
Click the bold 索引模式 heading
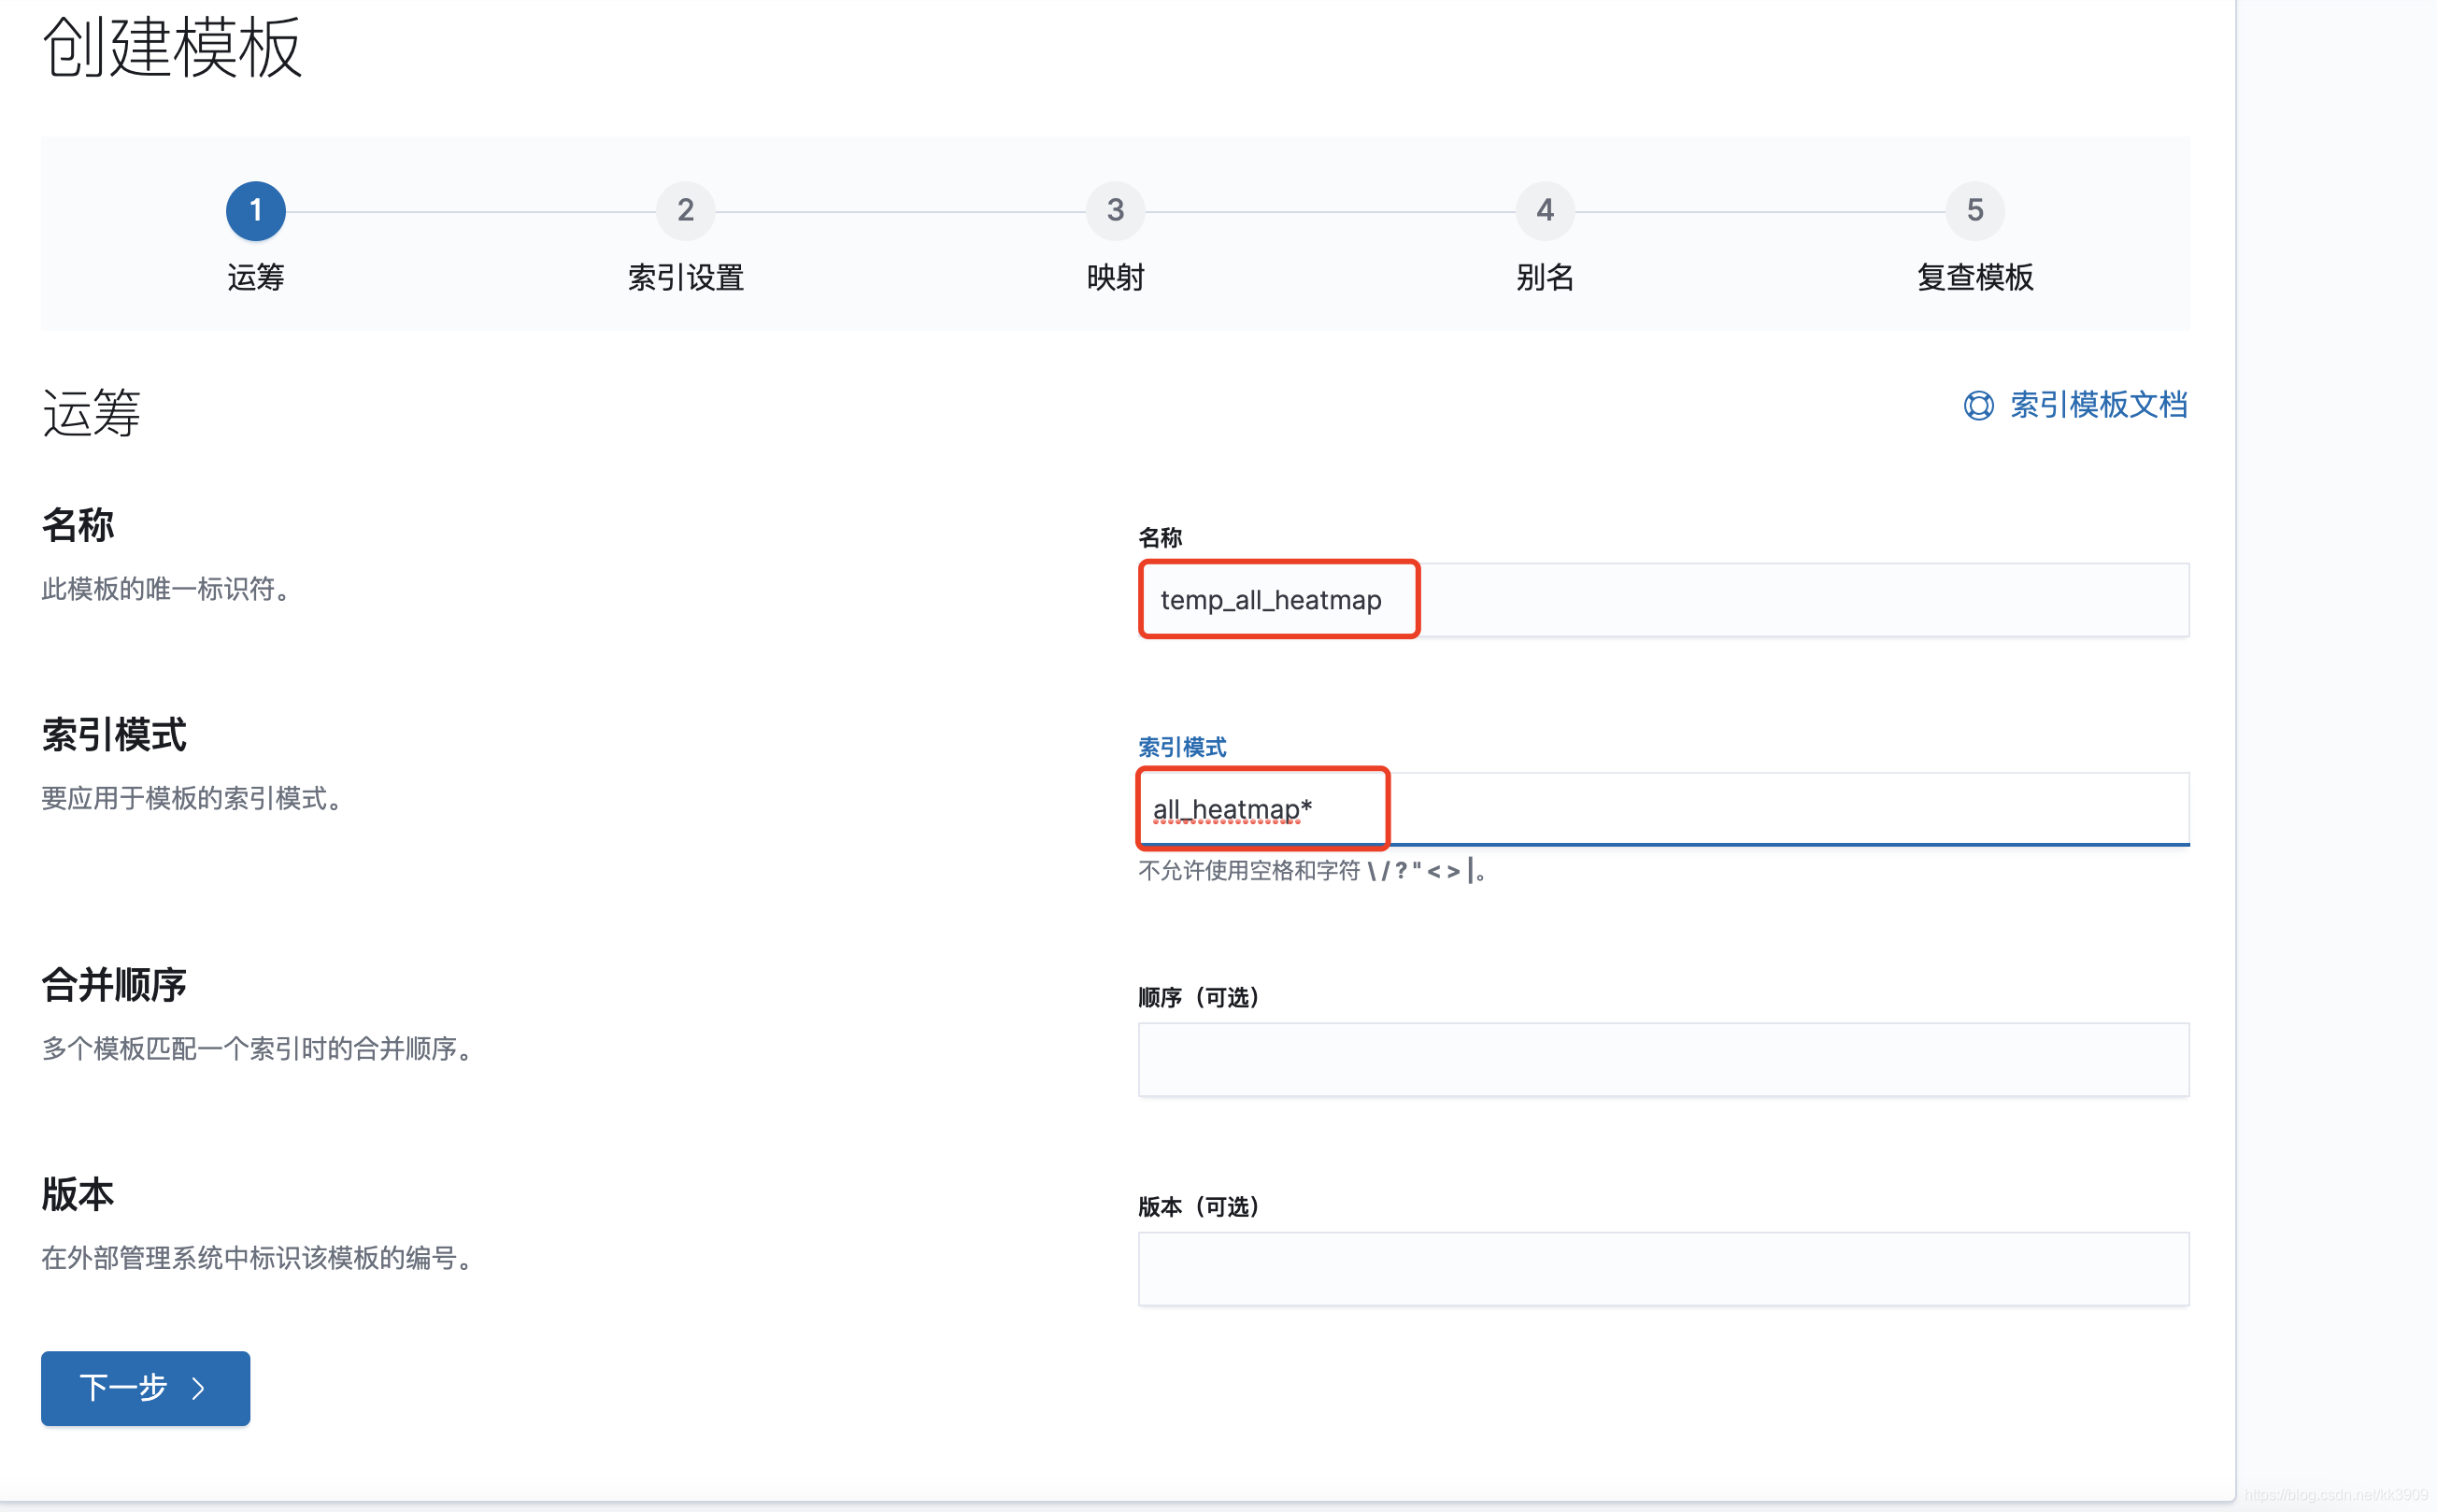114,735
